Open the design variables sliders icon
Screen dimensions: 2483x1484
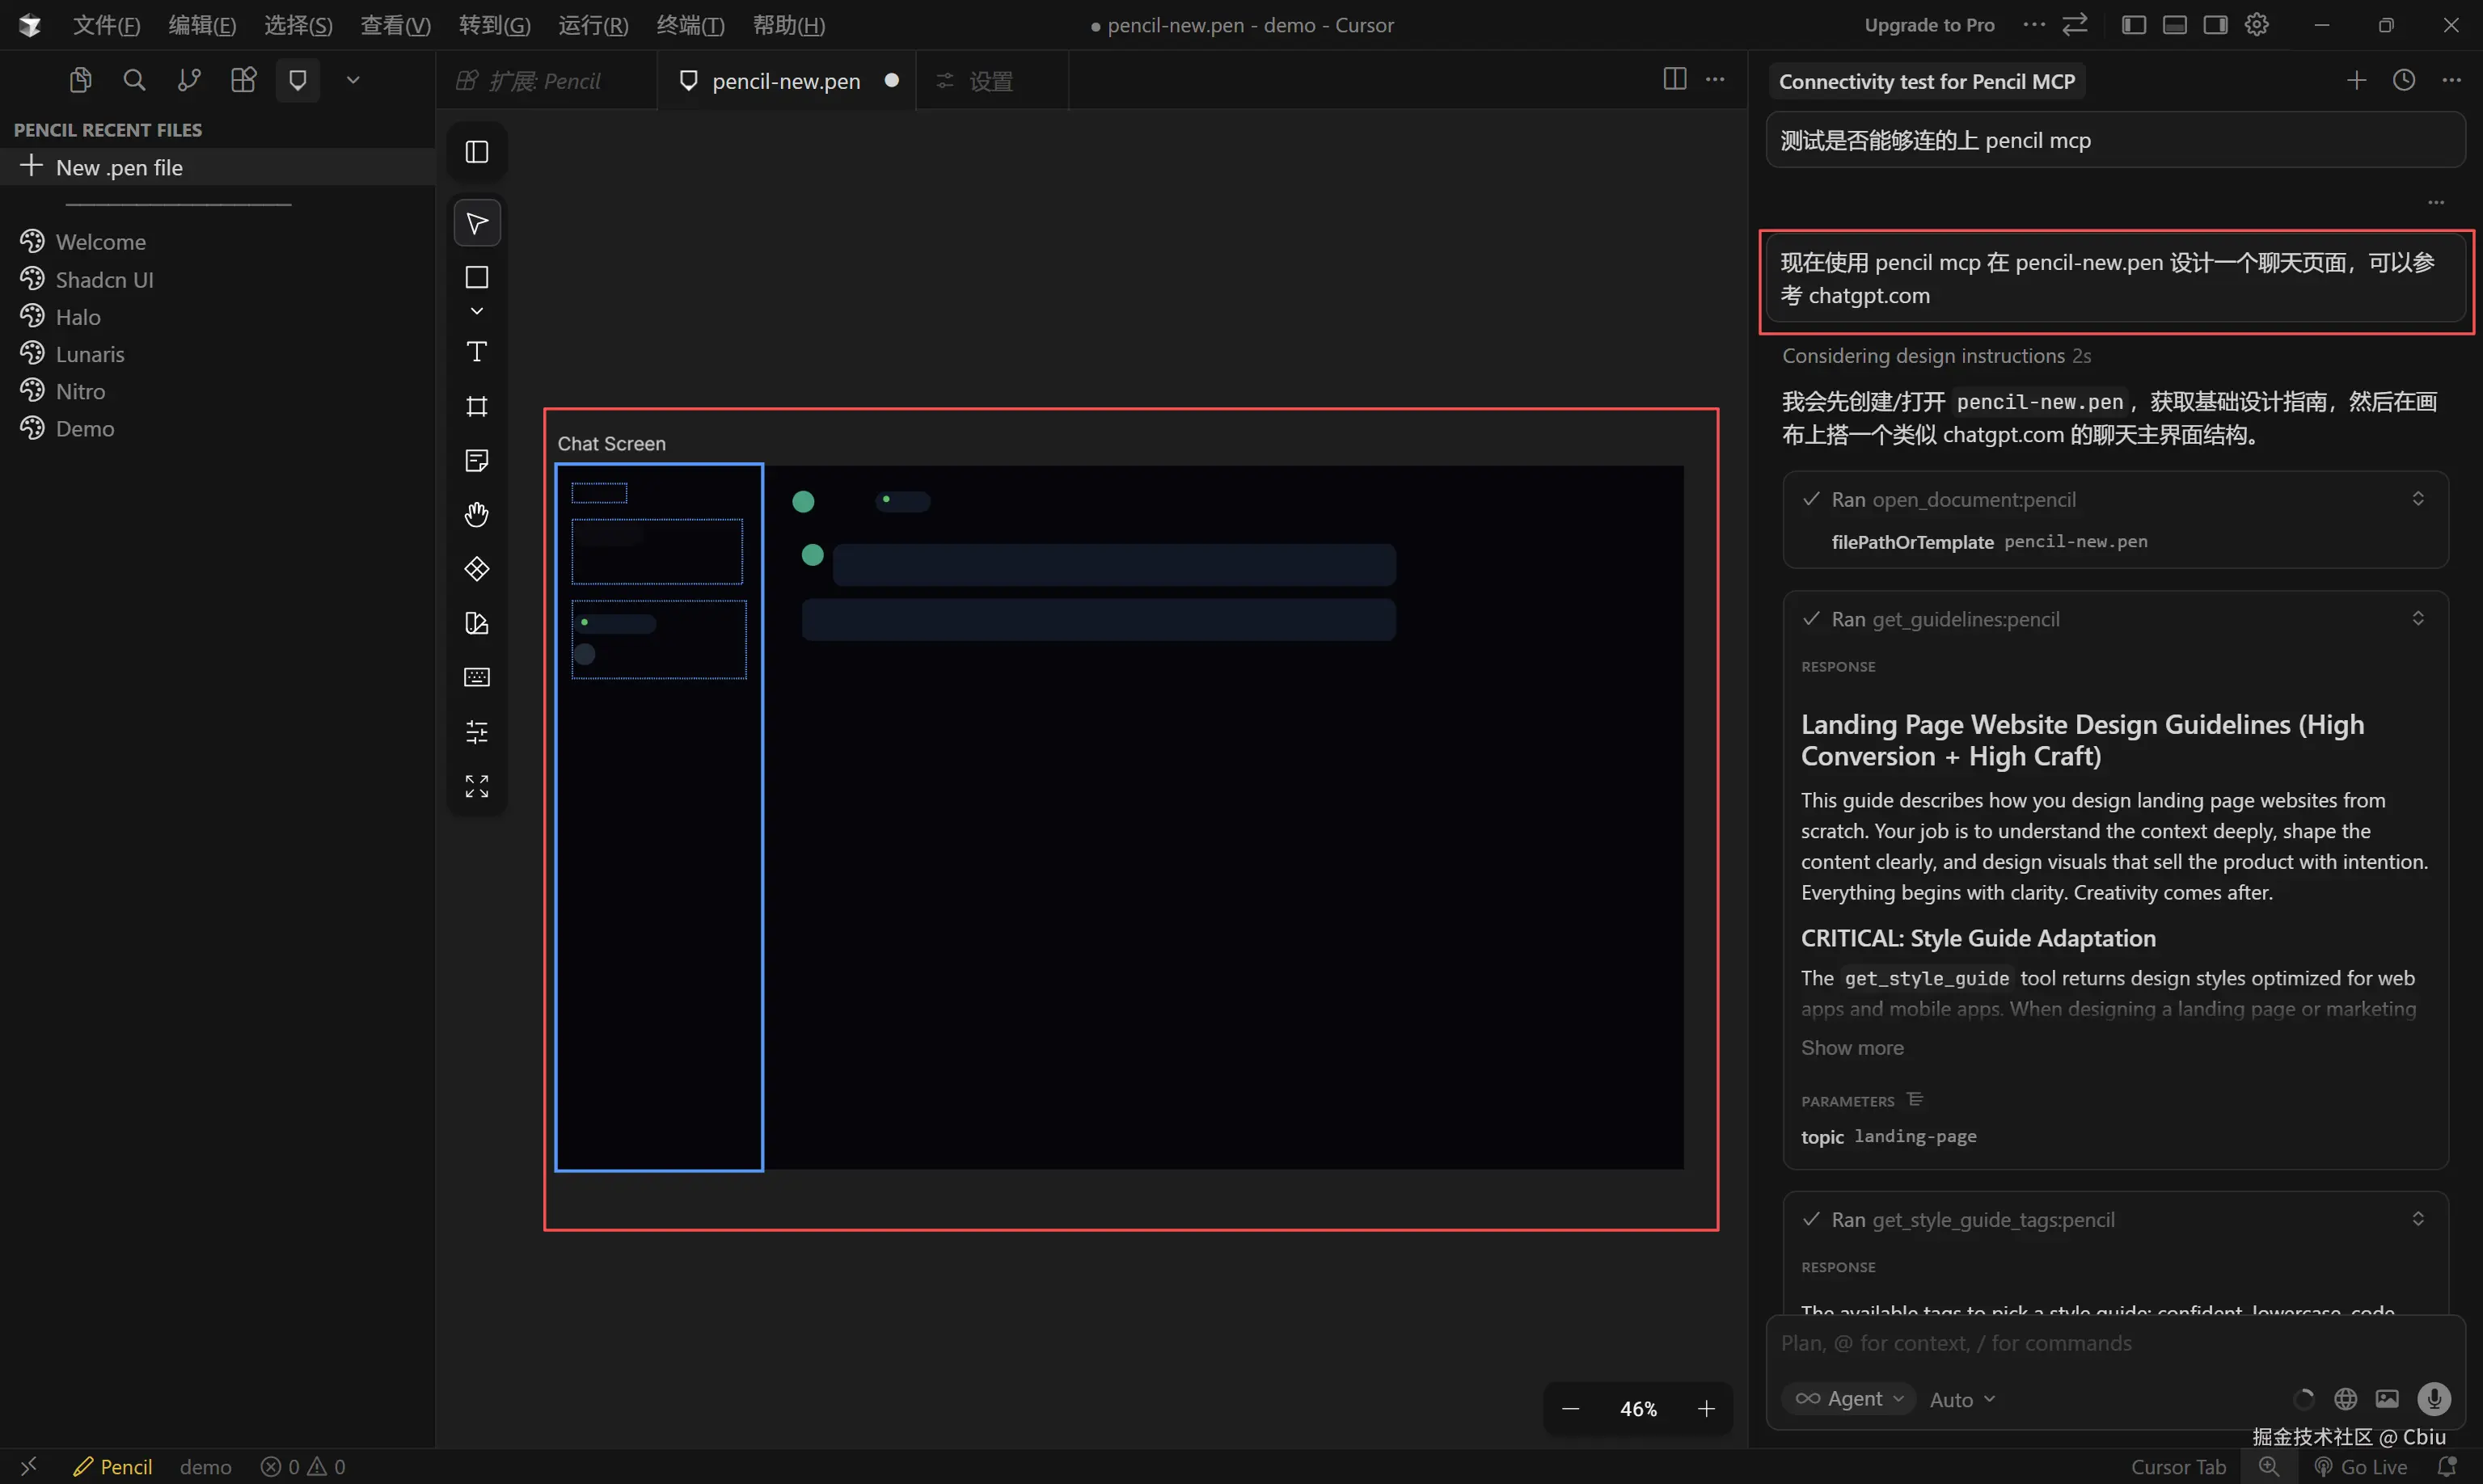click(477, 732)
